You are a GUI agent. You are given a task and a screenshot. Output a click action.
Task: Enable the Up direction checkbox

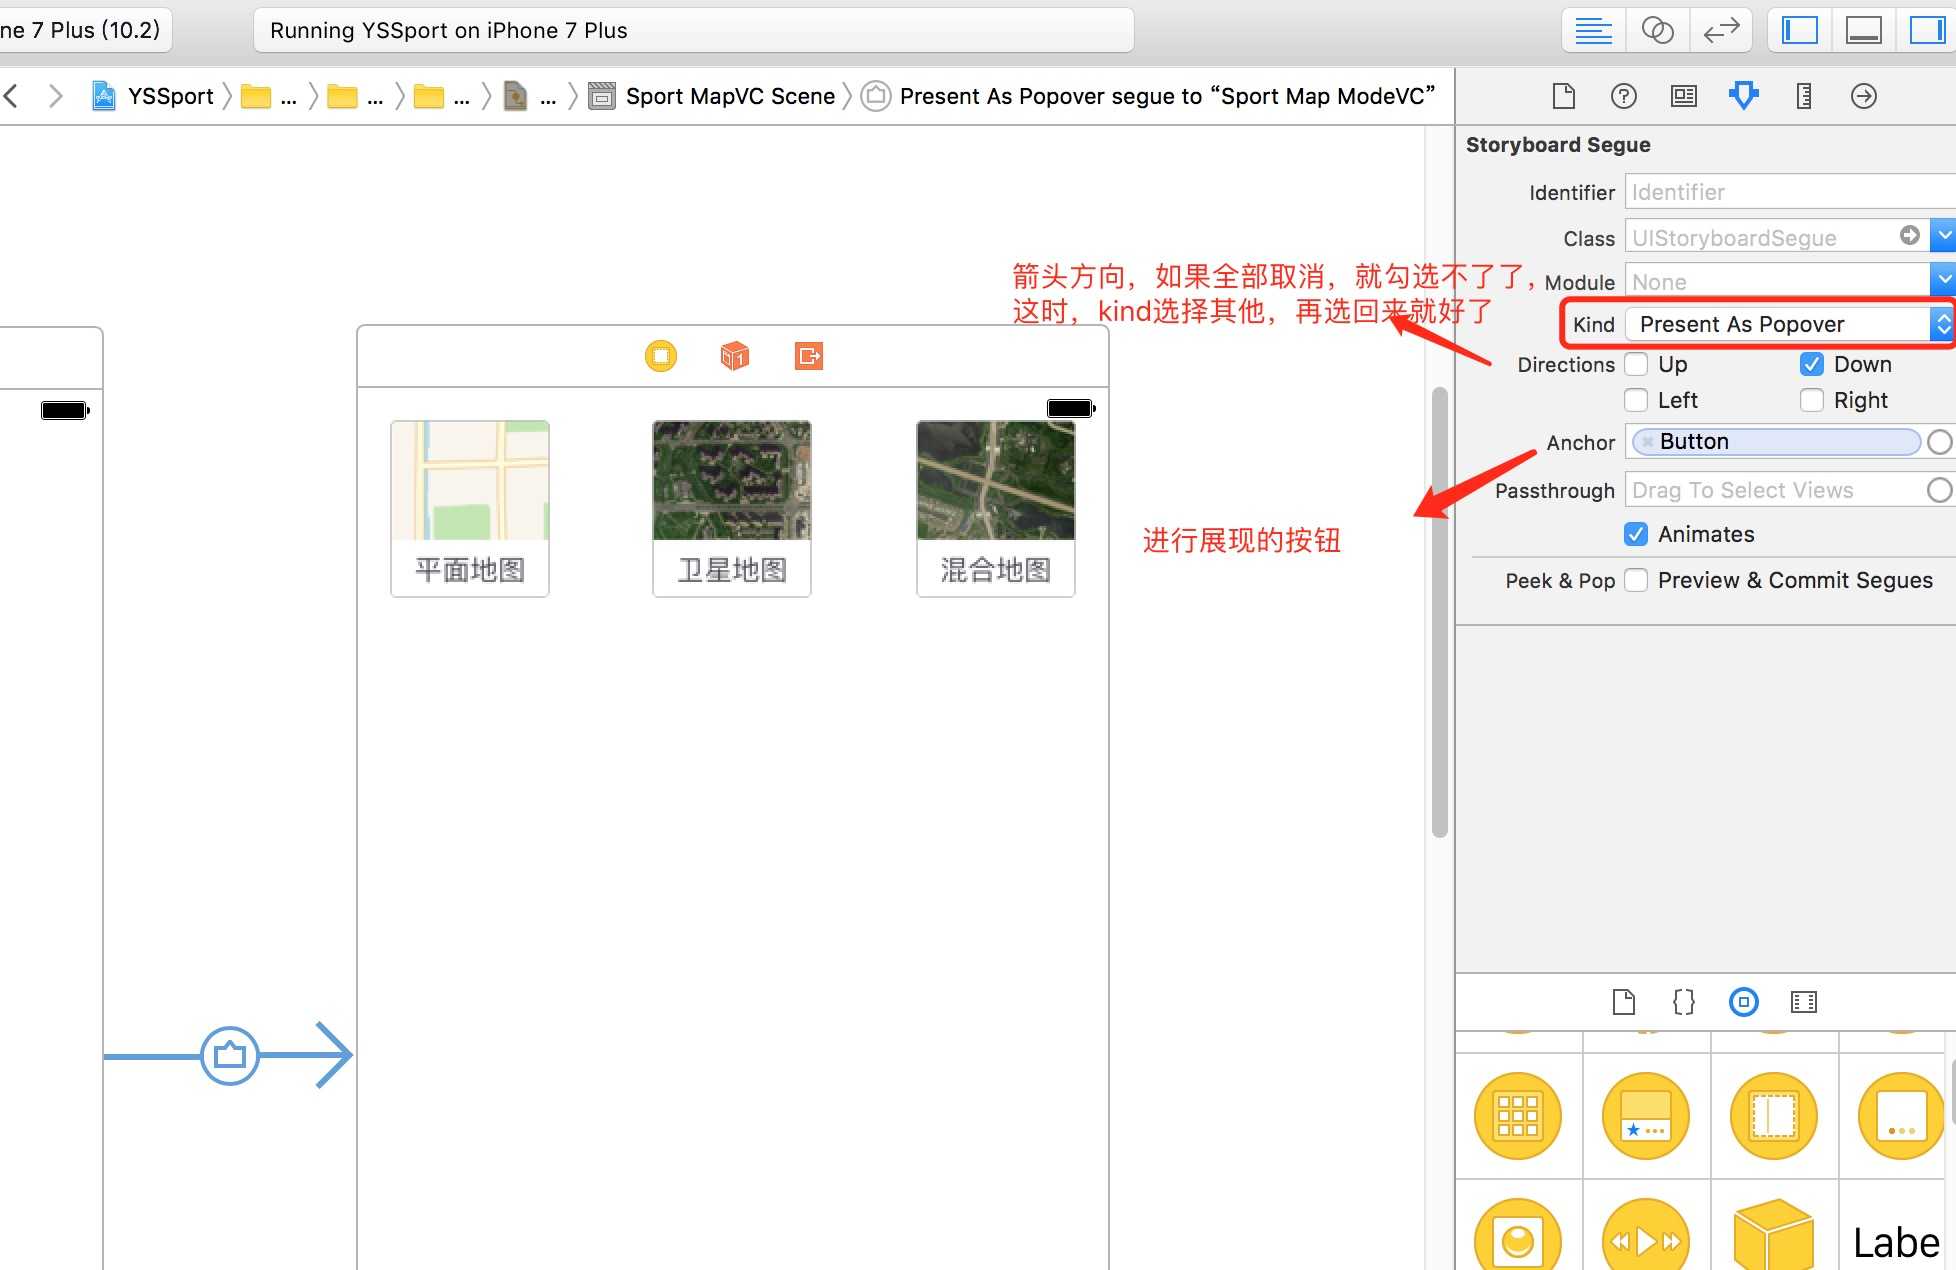1637,363
